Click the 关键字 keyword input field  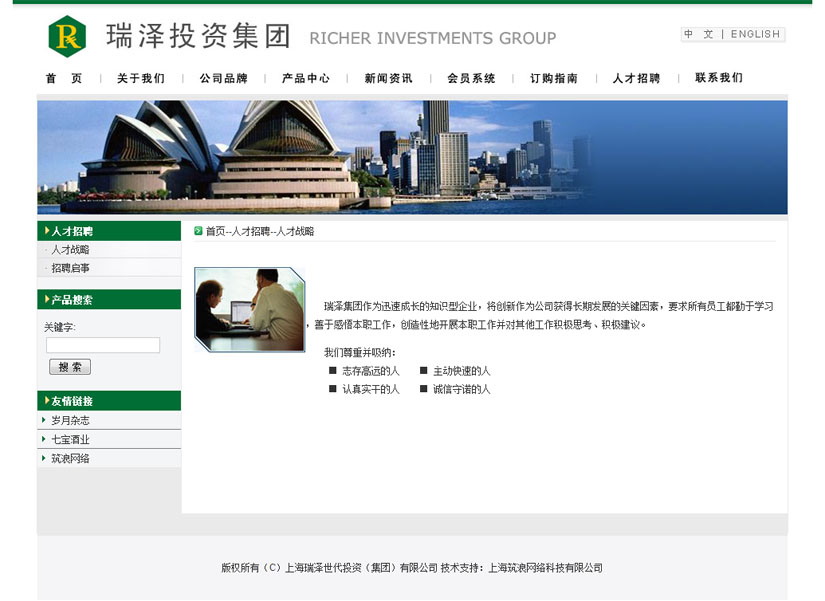[103, 345]
